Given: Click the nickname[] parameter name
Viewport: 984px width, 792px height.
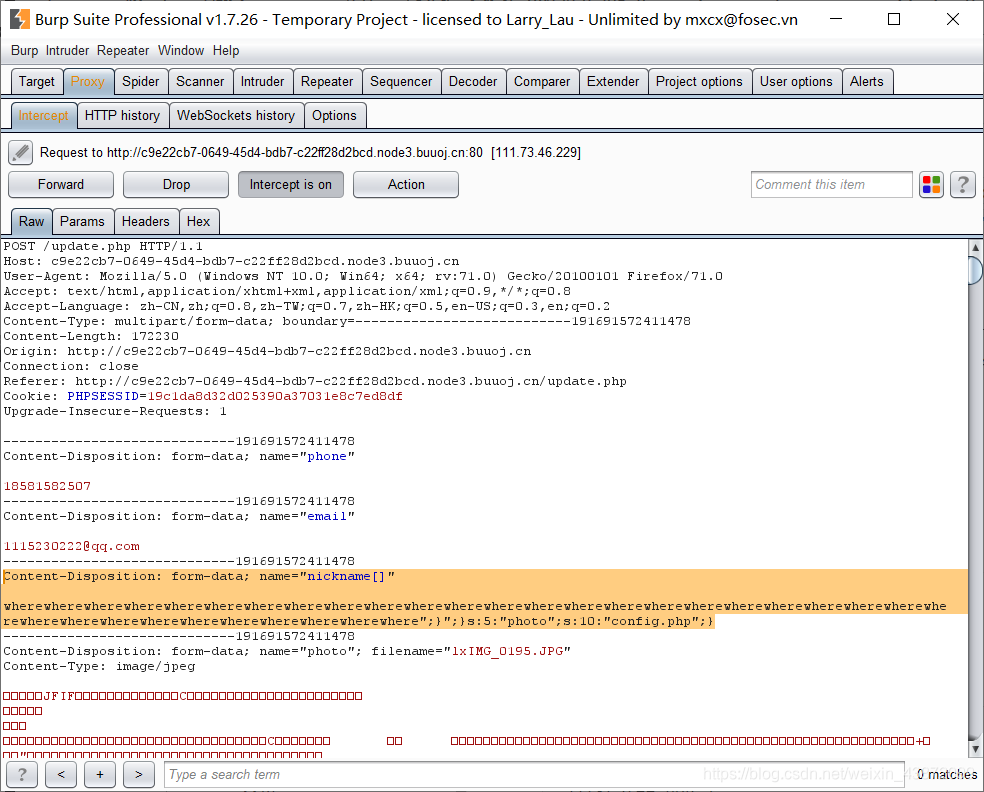Looking at the screenshot, I should (346, 576).
